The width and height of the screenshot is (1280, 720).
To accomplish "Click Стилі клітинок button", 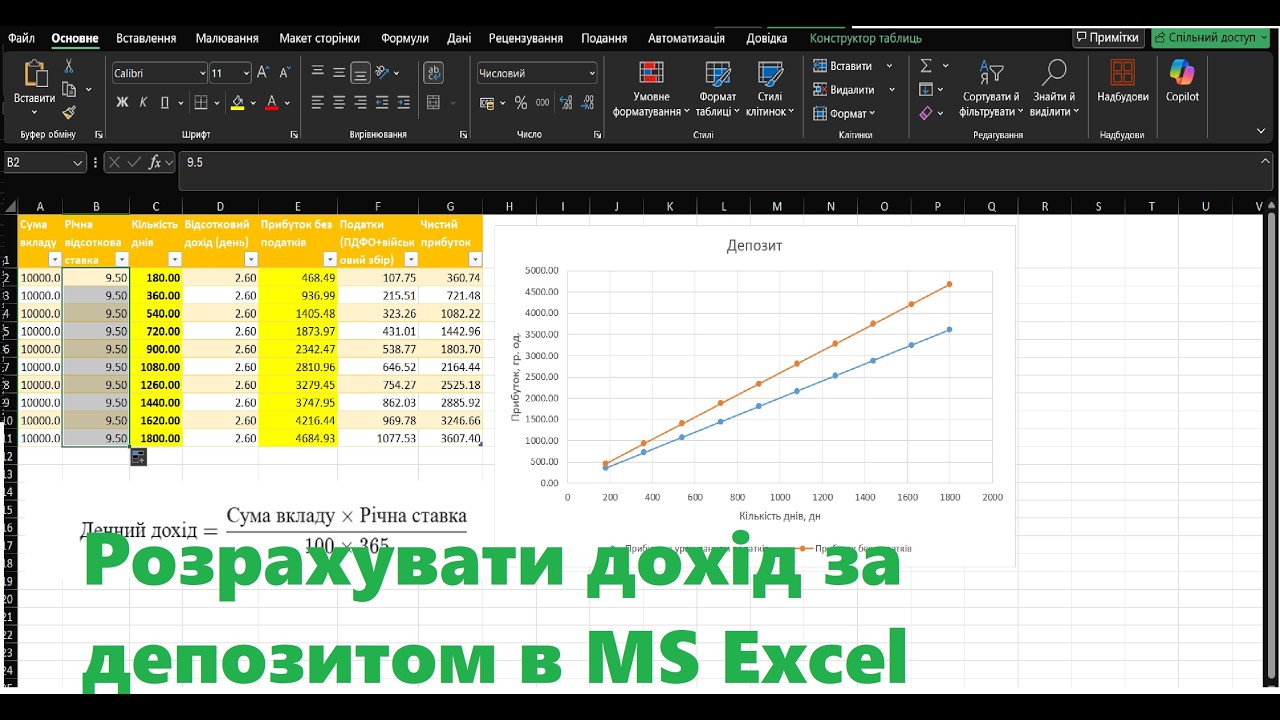I will click(x=770, y=88).
